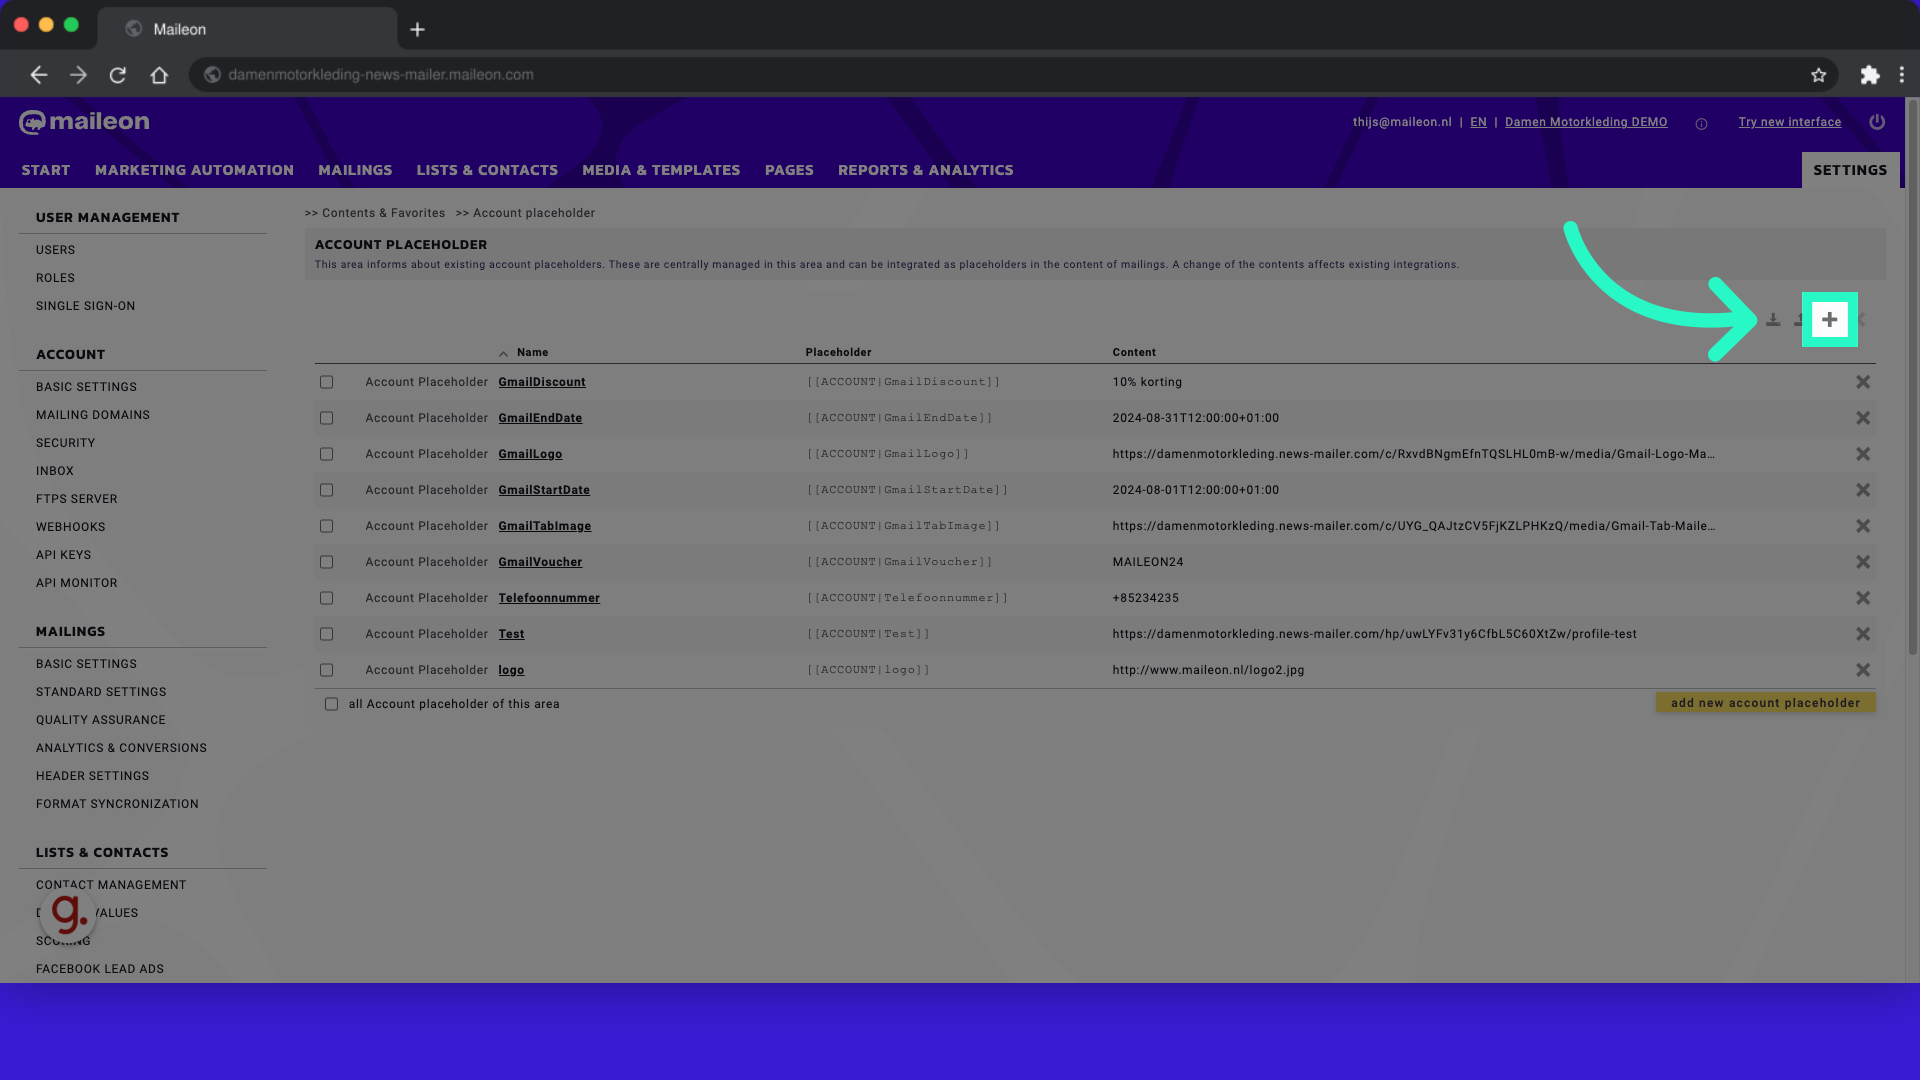Switch language via EN link

coord(1478,122)
